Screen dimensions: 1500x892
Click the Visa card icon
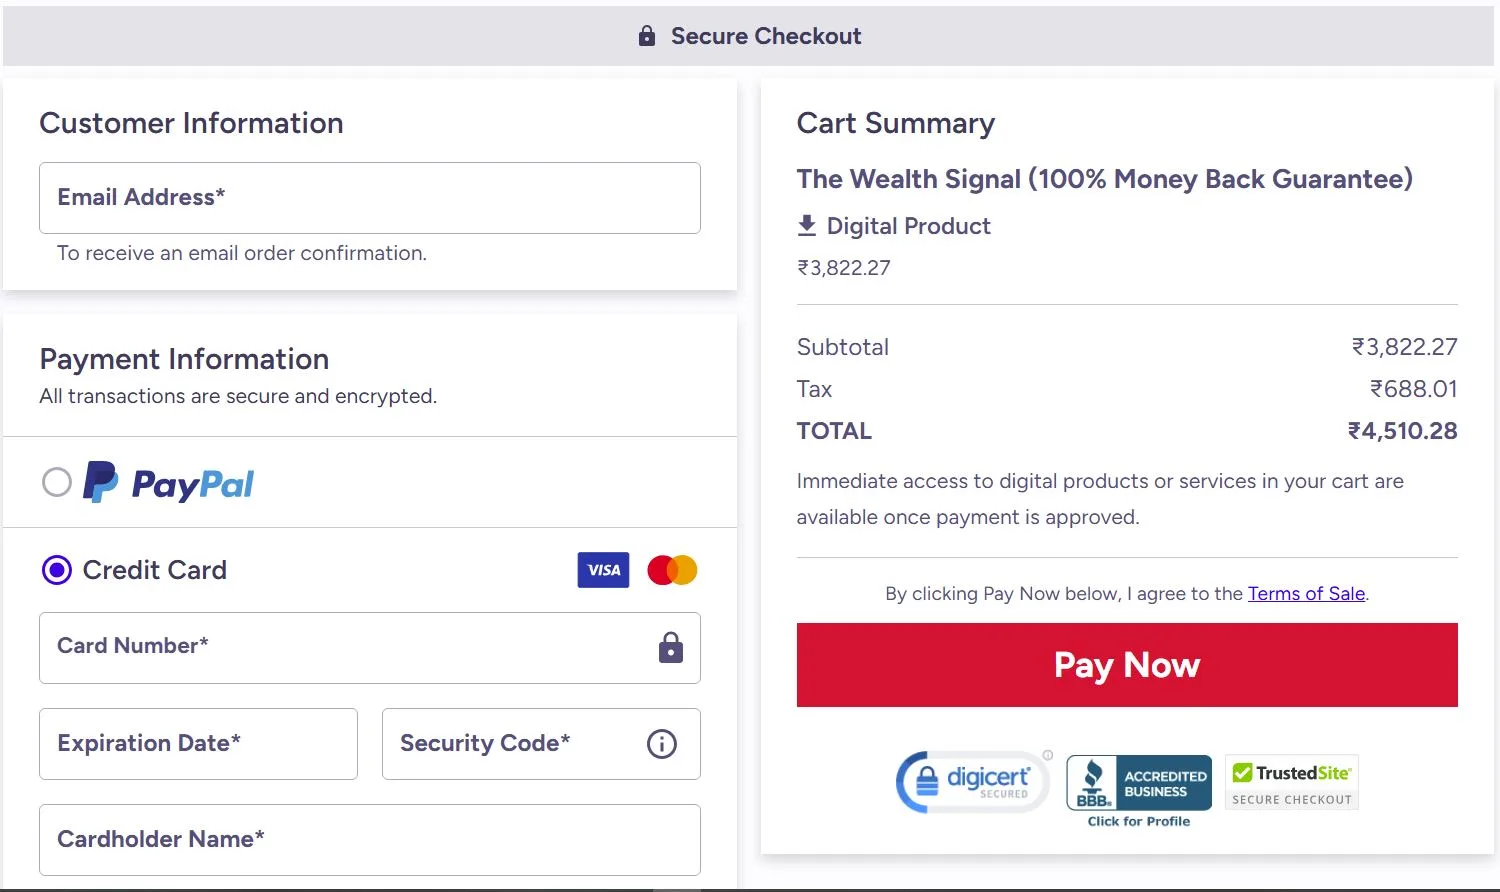point(603,570)
